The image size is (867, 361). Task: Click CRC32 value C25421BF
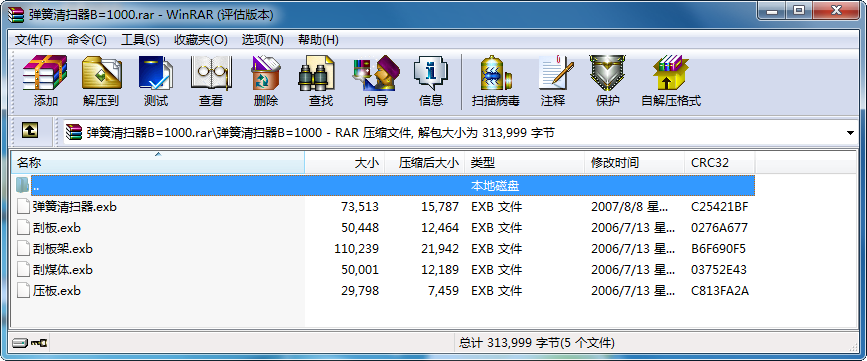(719, 207)
